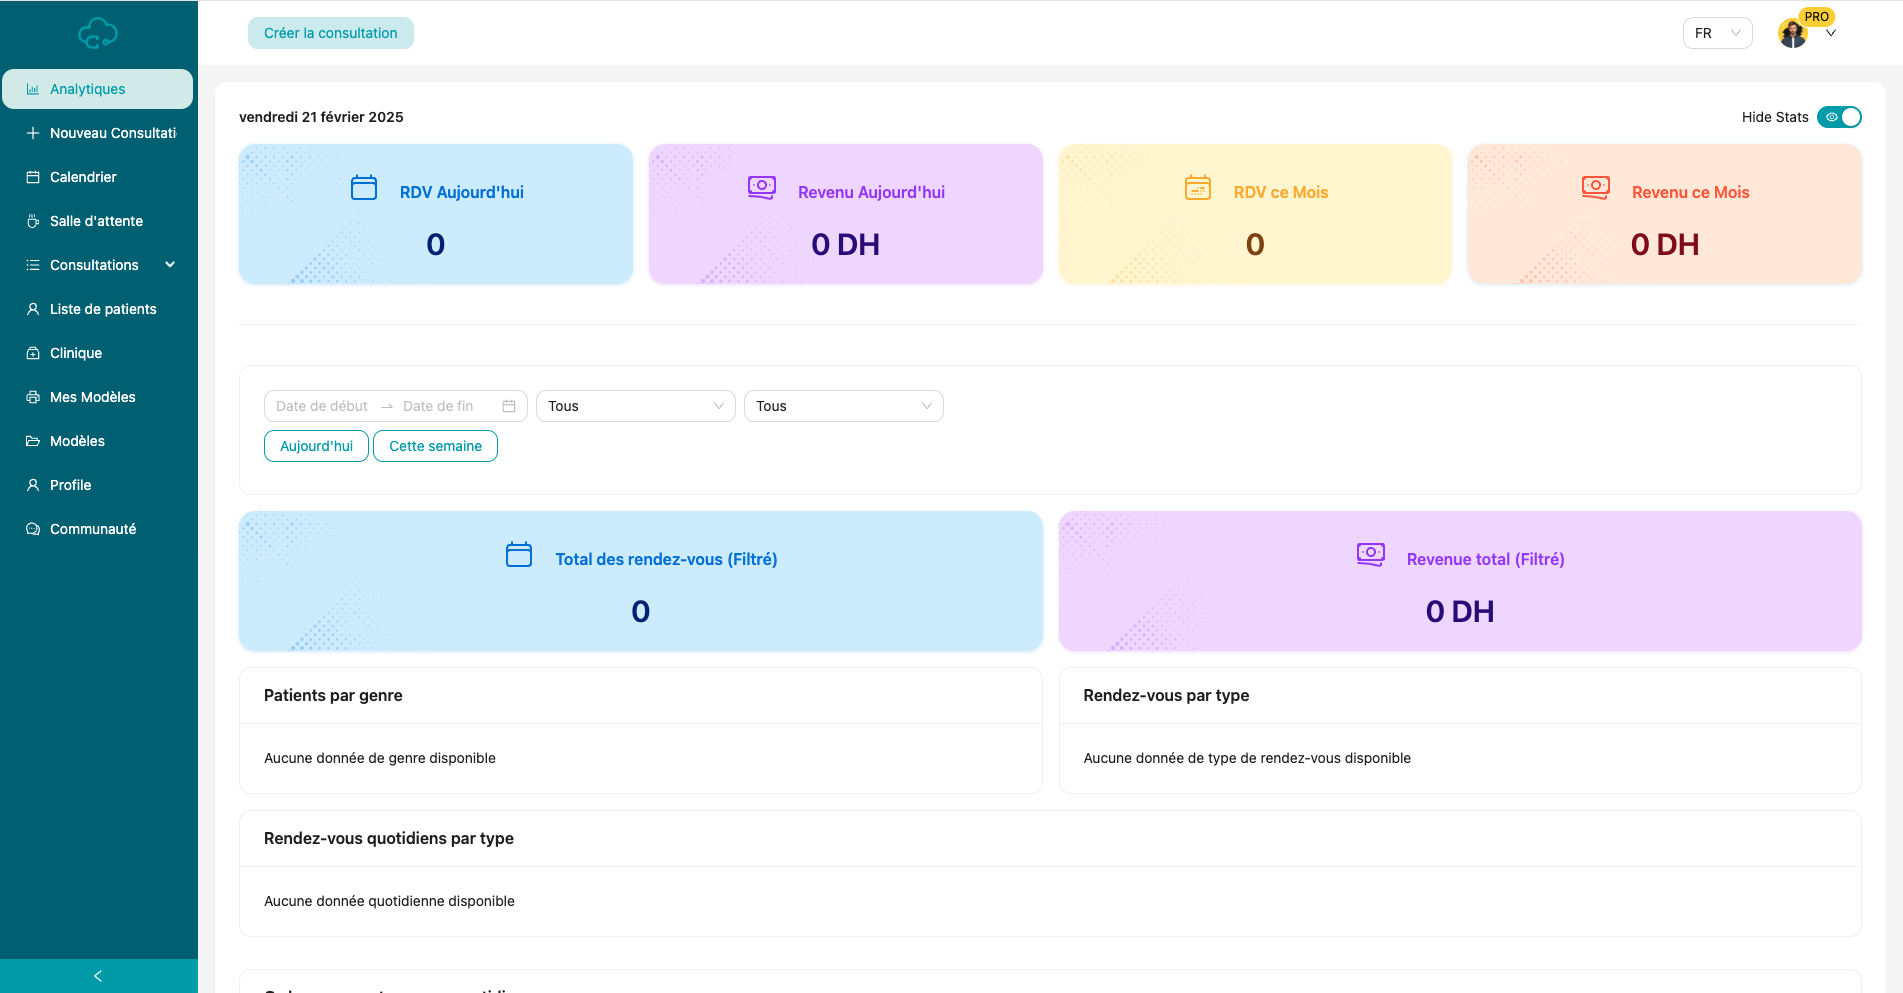Open the second Tous filter dropdown
Screen dimensions: 1903x993
pos(843,406)
